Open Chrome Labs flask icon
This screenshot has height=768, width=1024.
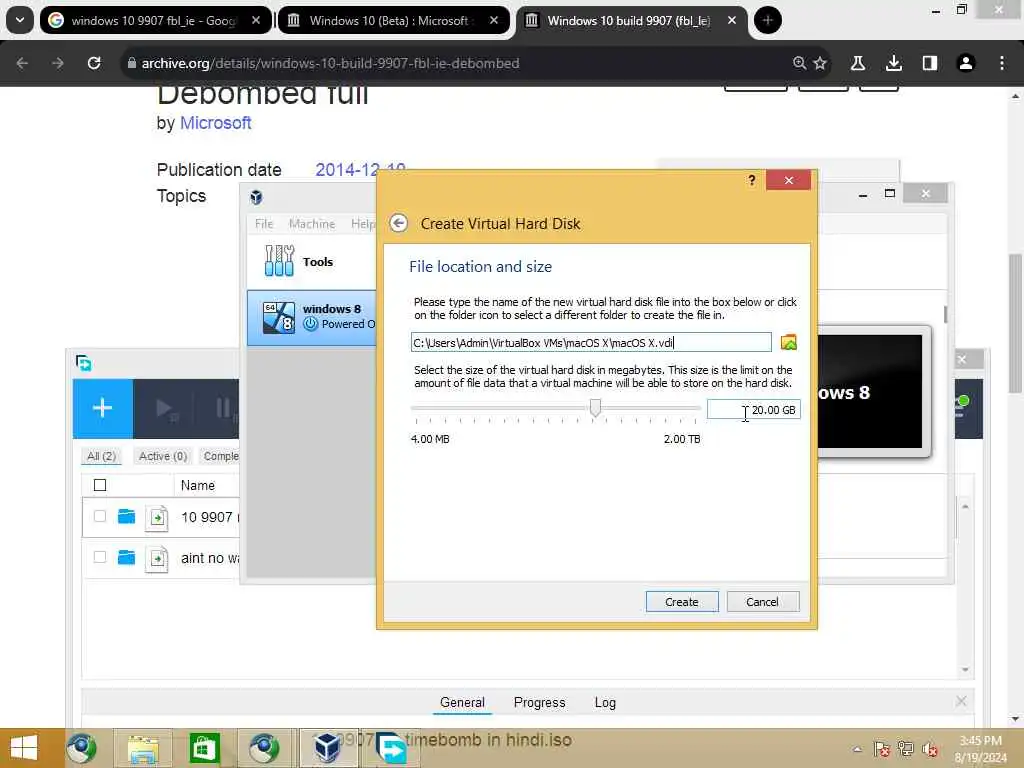point(857,63)
